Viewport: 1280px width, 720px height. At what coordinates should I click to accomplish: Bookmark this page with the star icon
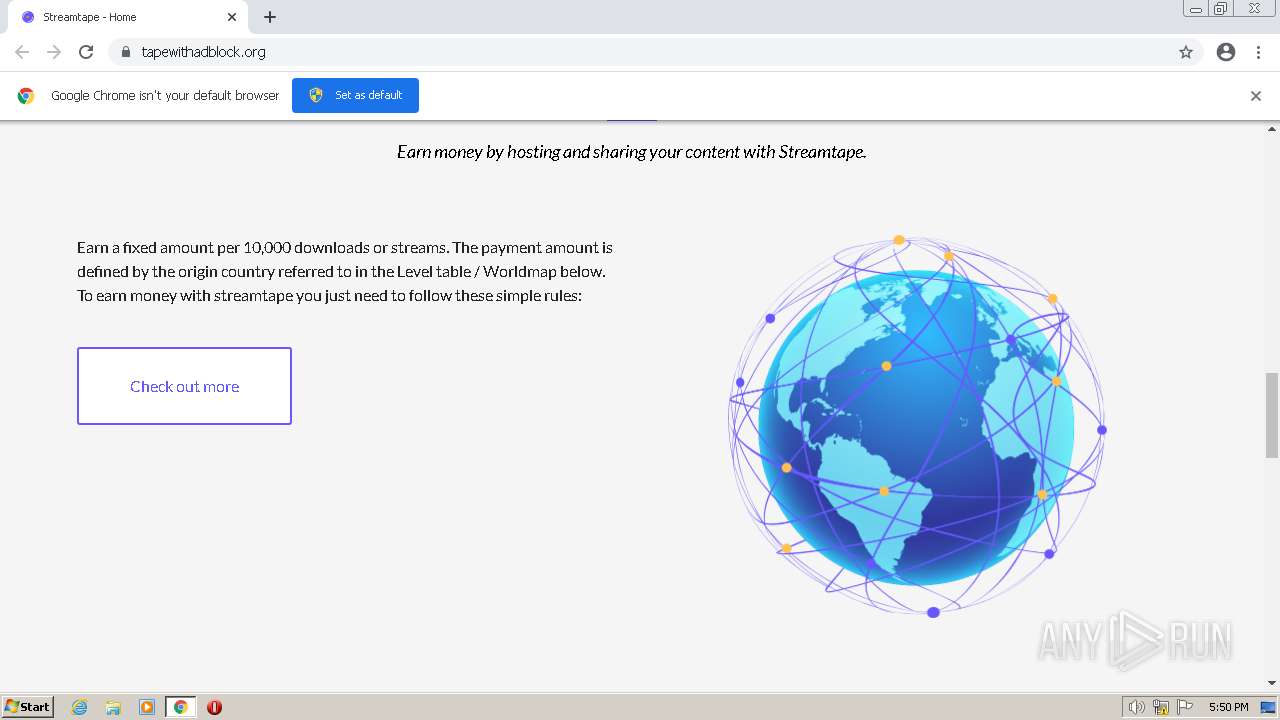tap(1186, 52)
